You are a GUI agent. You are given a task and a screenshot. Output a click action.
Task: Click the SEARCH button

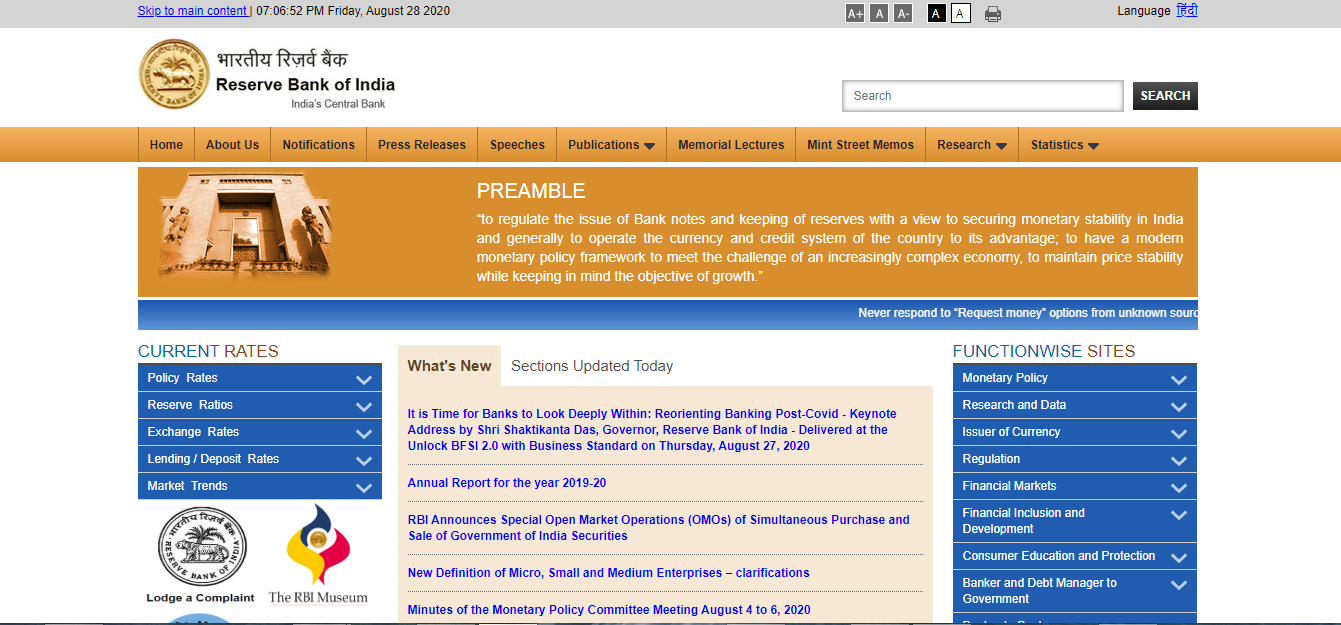(x=1165, y=96)
